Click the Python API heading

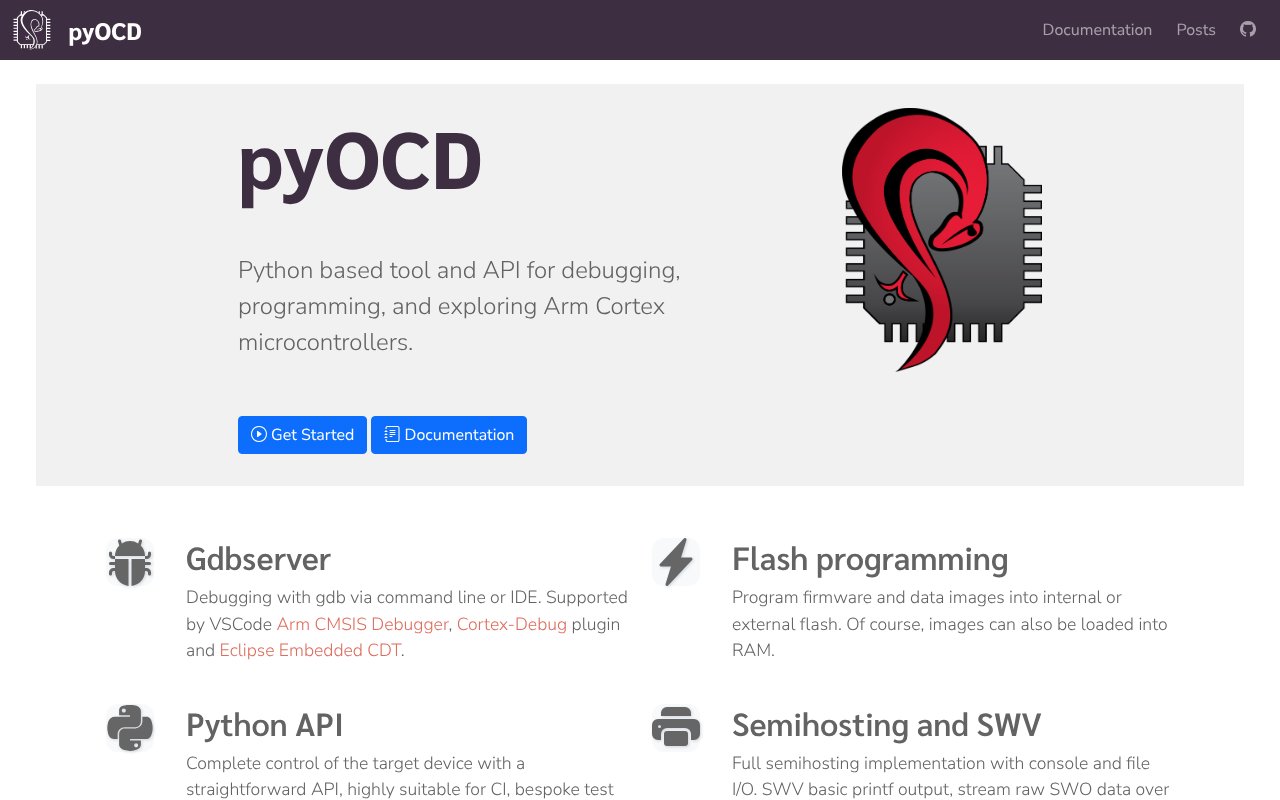pyautogui.click(x=264, y=725)
